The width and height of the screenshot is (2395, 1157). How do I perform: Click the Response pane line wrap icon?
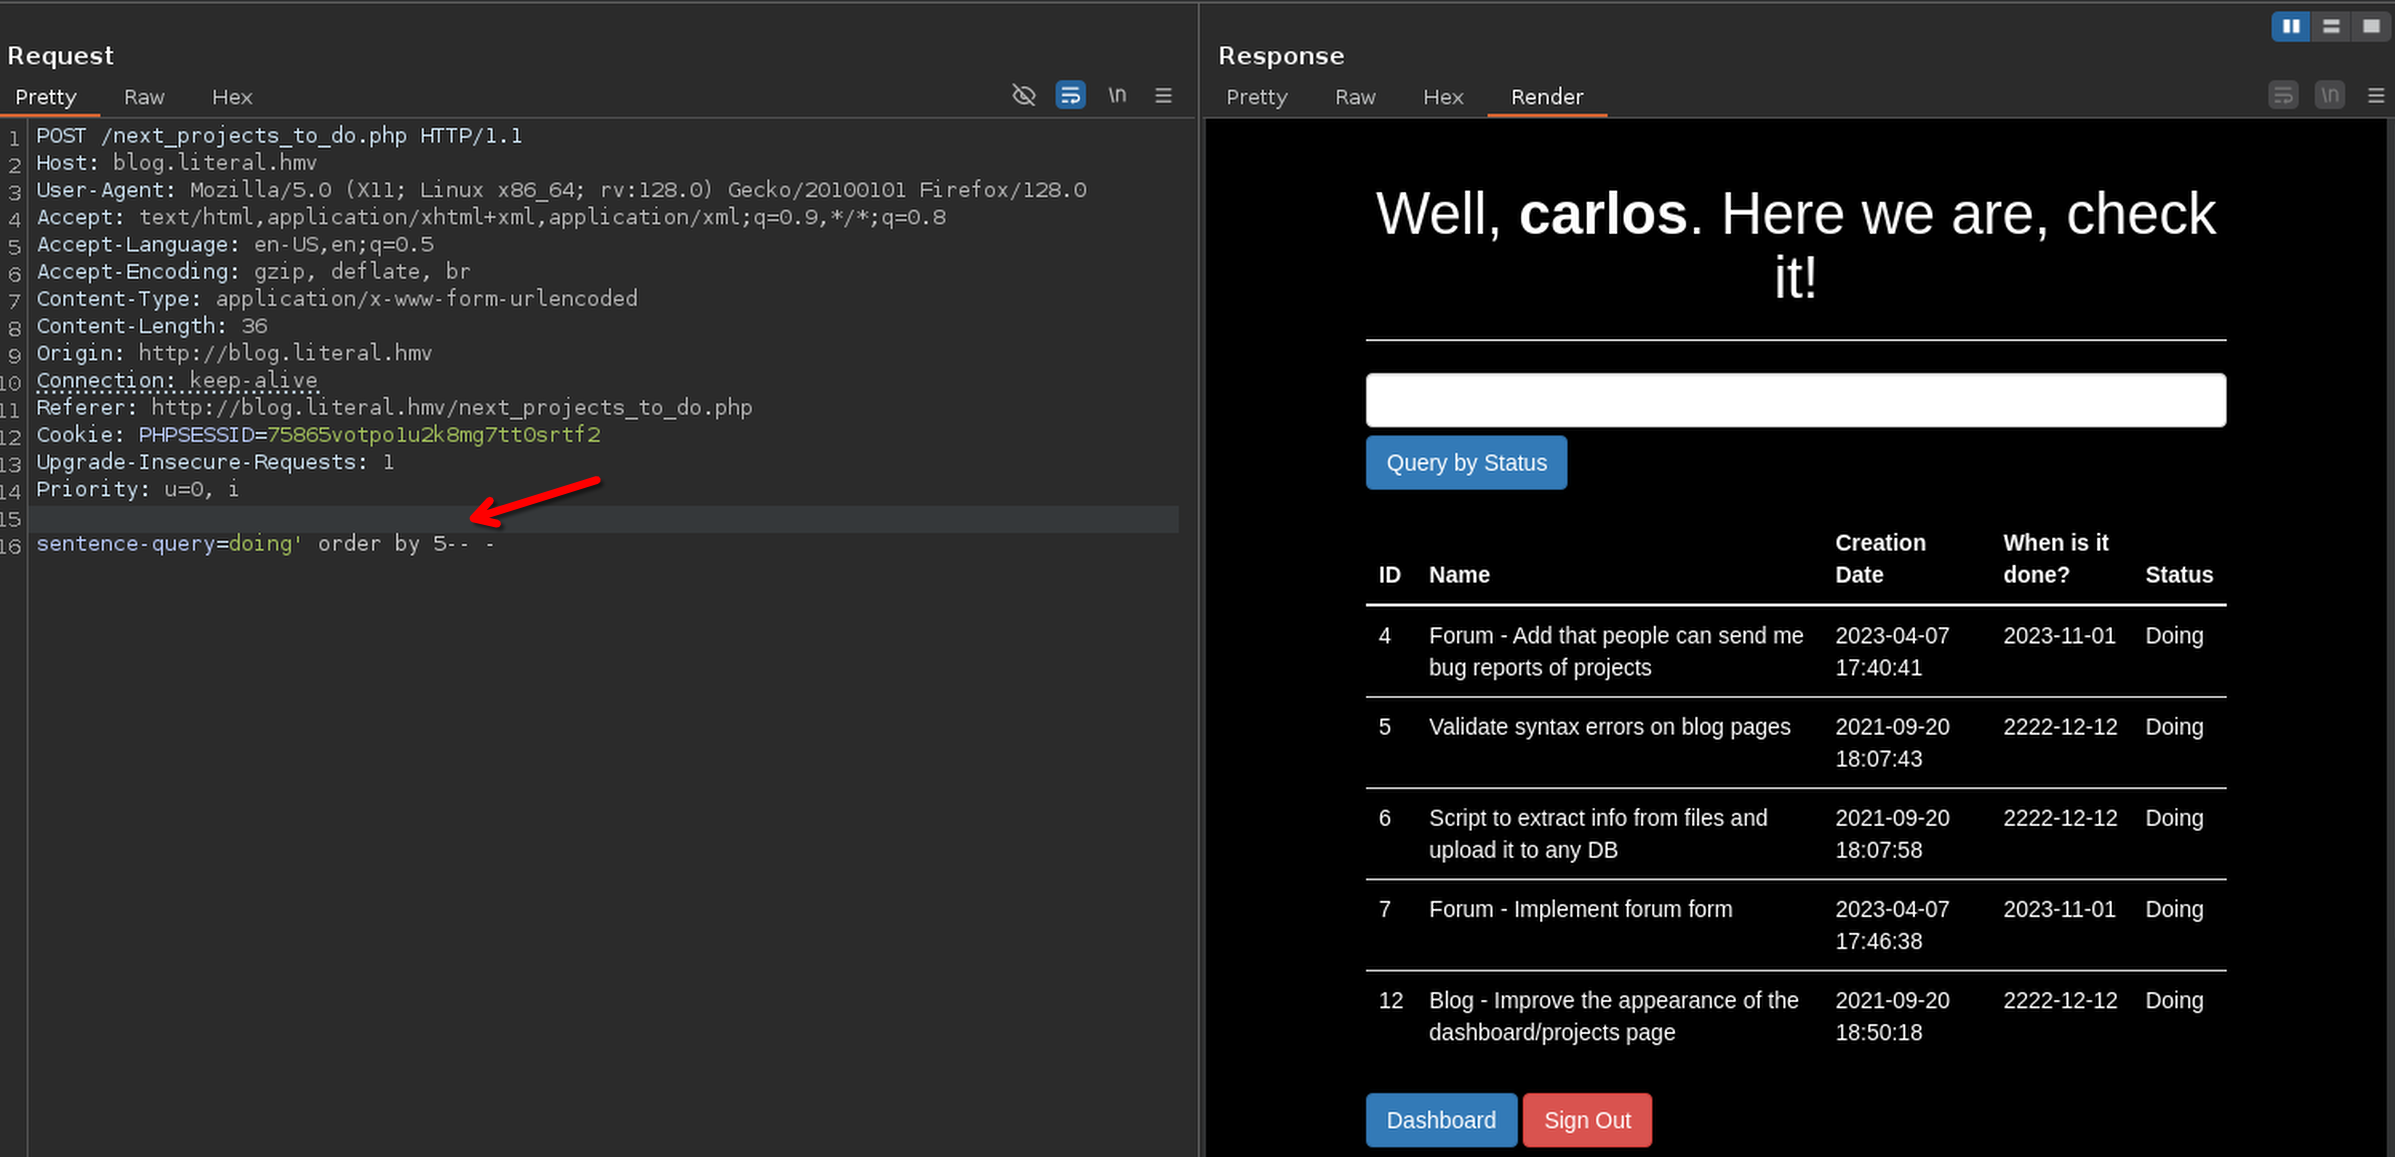click(2283, 95)
